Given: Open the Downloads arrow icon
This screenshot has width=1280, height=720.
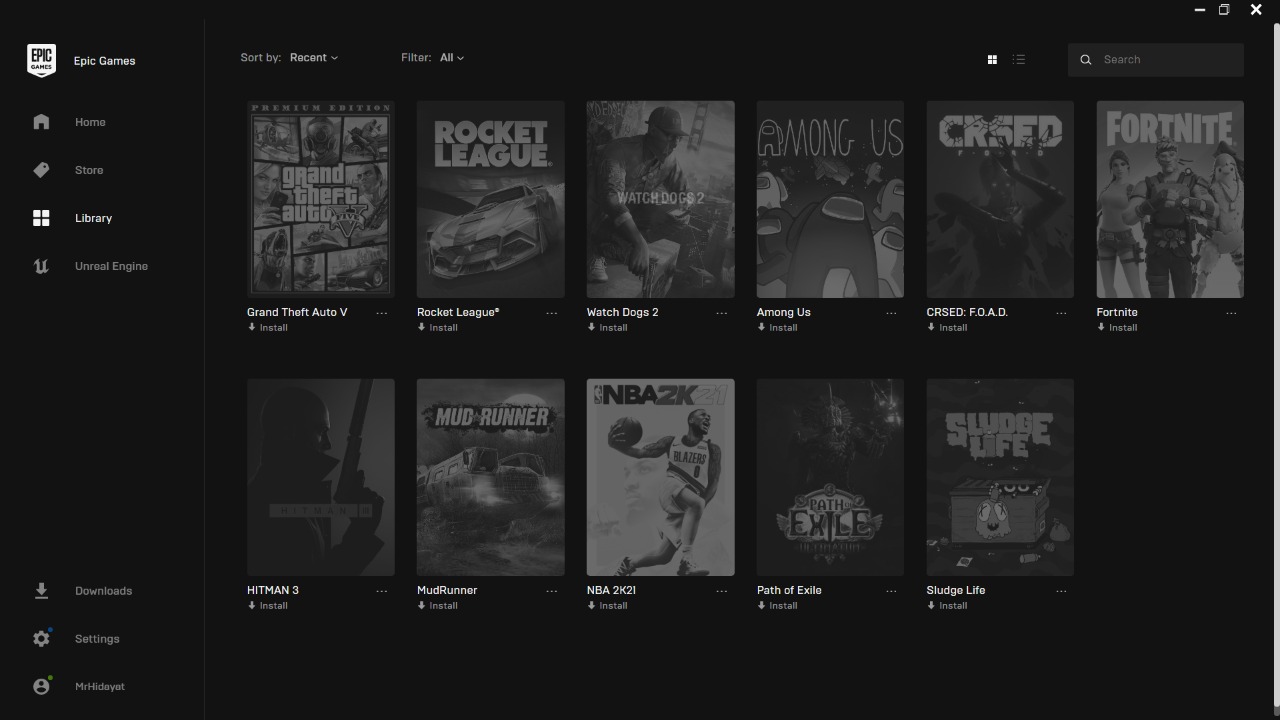Looking at the screenshot, I should coord(41,591).
